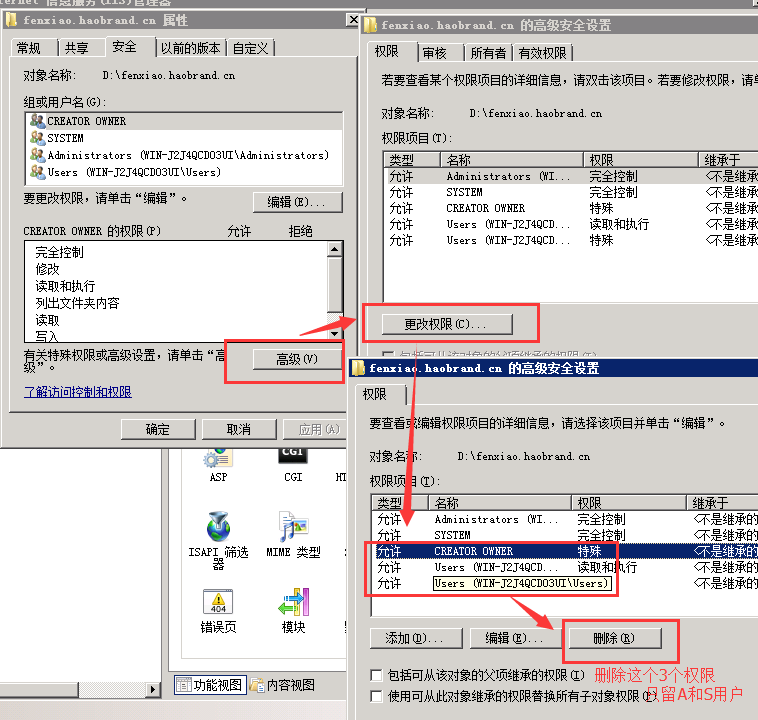Select SYSTEM in the group or user list

[184, 138]
